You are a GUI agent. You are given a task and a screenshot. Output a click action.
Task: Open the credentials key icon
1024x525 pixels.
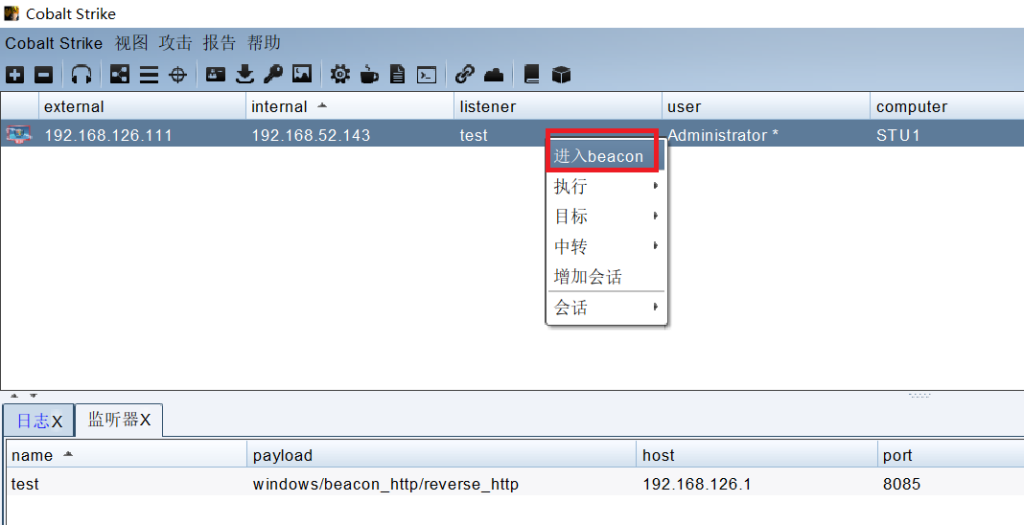(x=273, y=74)
